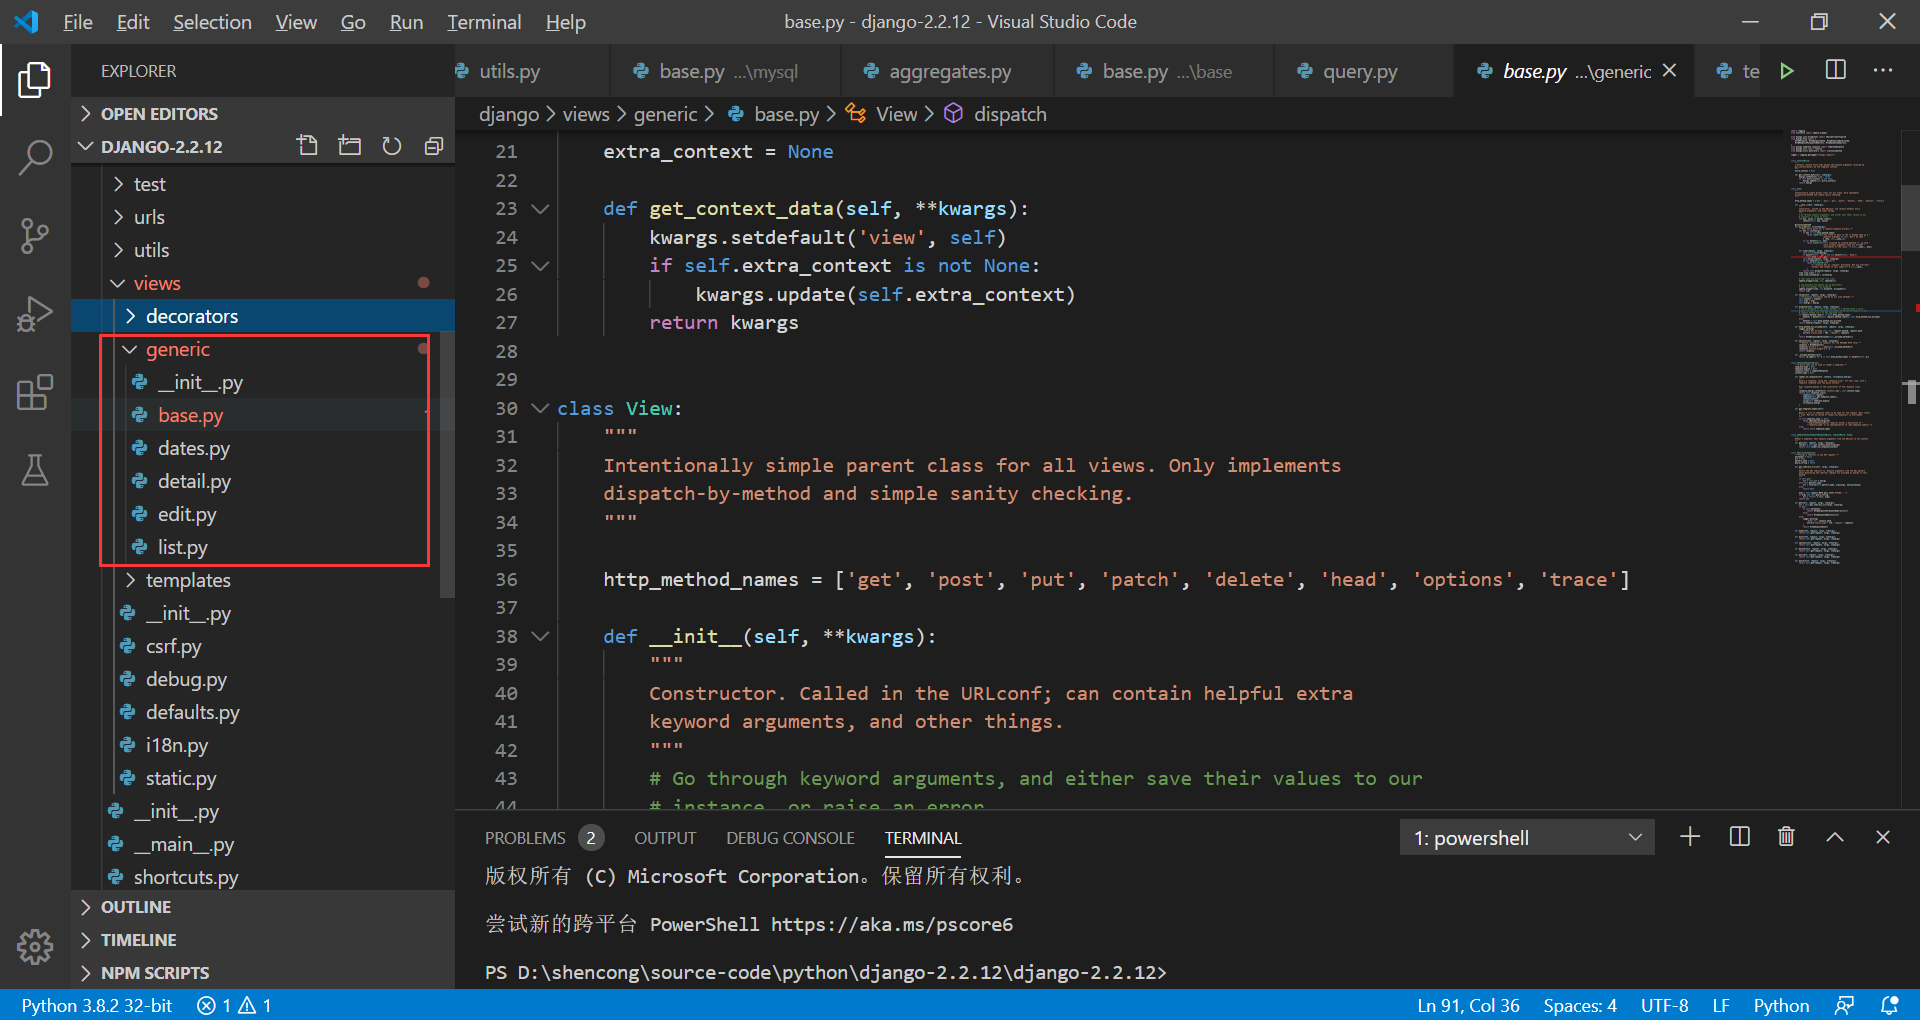Open the Selection menu
1920x1020 pixels.
click(212, 22)
